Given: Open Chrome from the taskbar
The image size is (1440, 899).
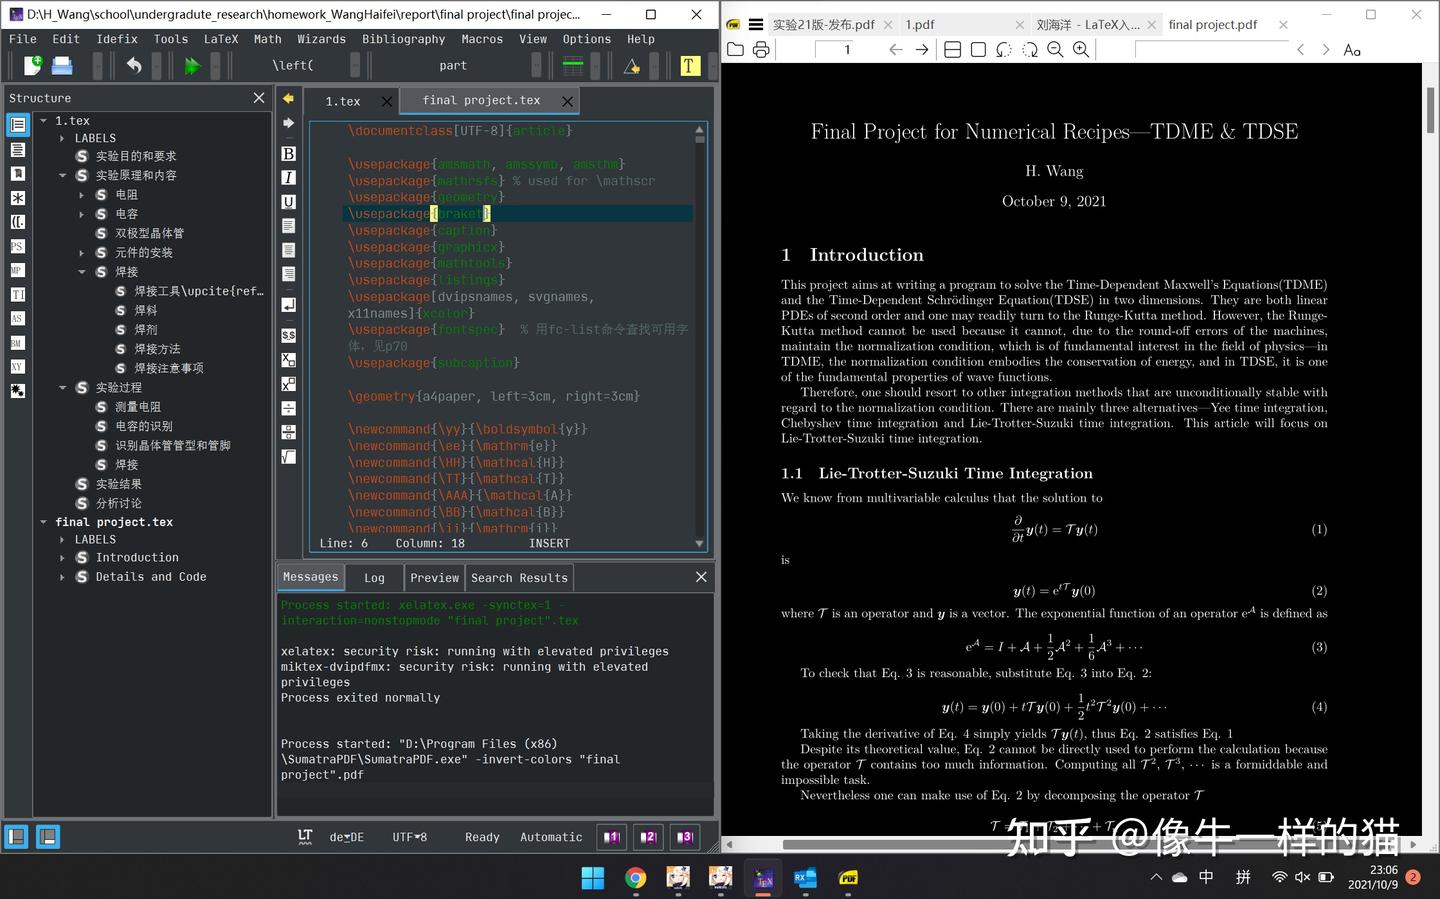Looking at the screenshot, I should click(635, 878).
